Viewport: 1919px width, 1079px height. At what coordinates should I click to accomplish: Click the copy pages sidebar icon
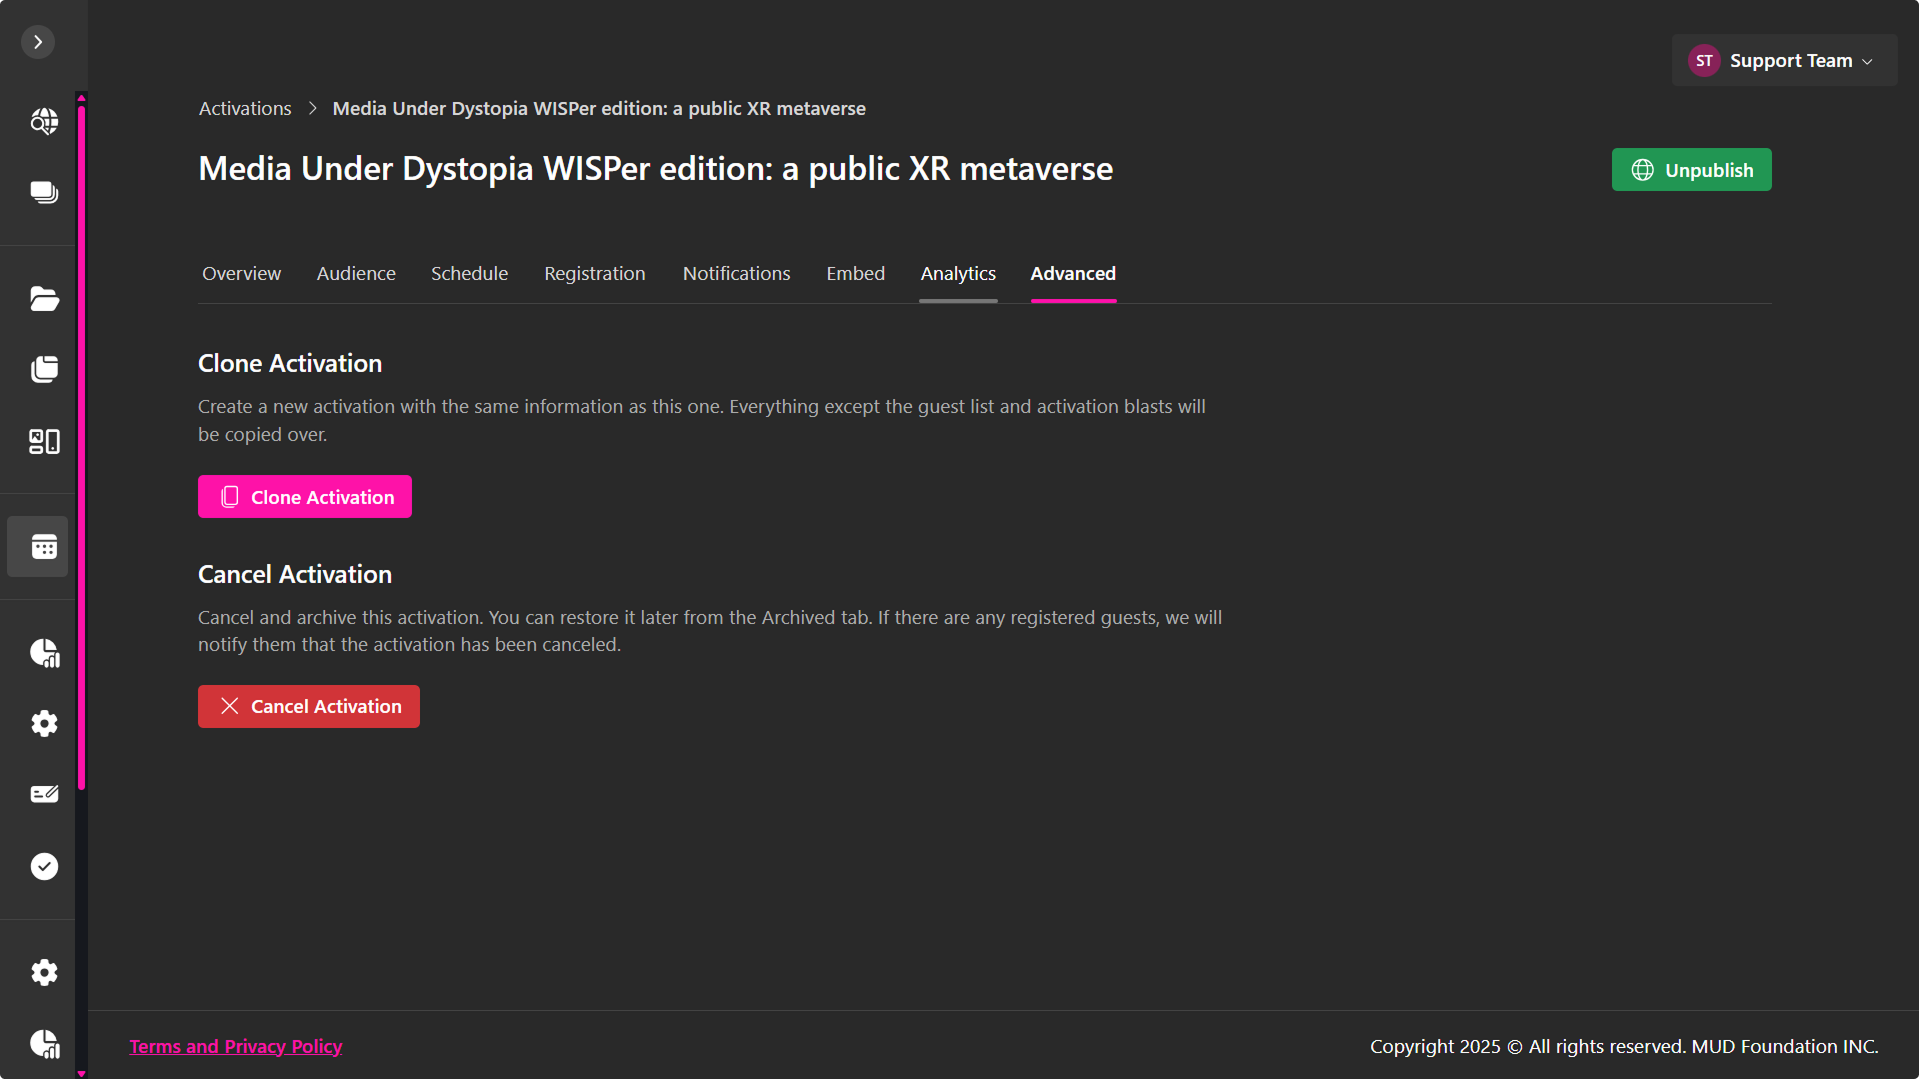pyautogui.click(x=44, y=369)
